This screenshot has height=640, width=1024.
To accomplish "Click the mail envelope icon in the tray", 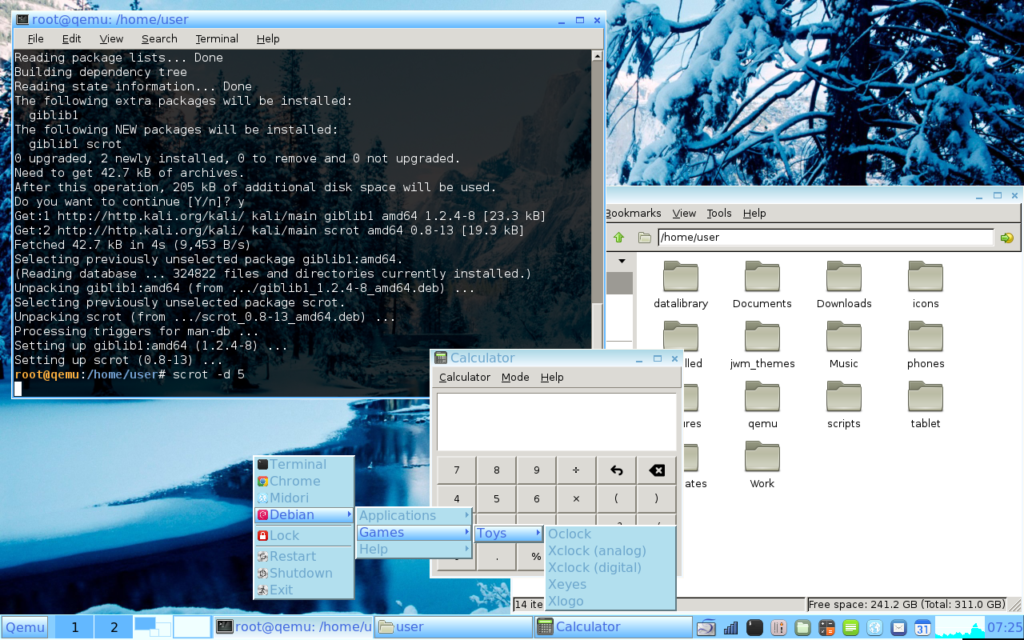I will [899, 628].
